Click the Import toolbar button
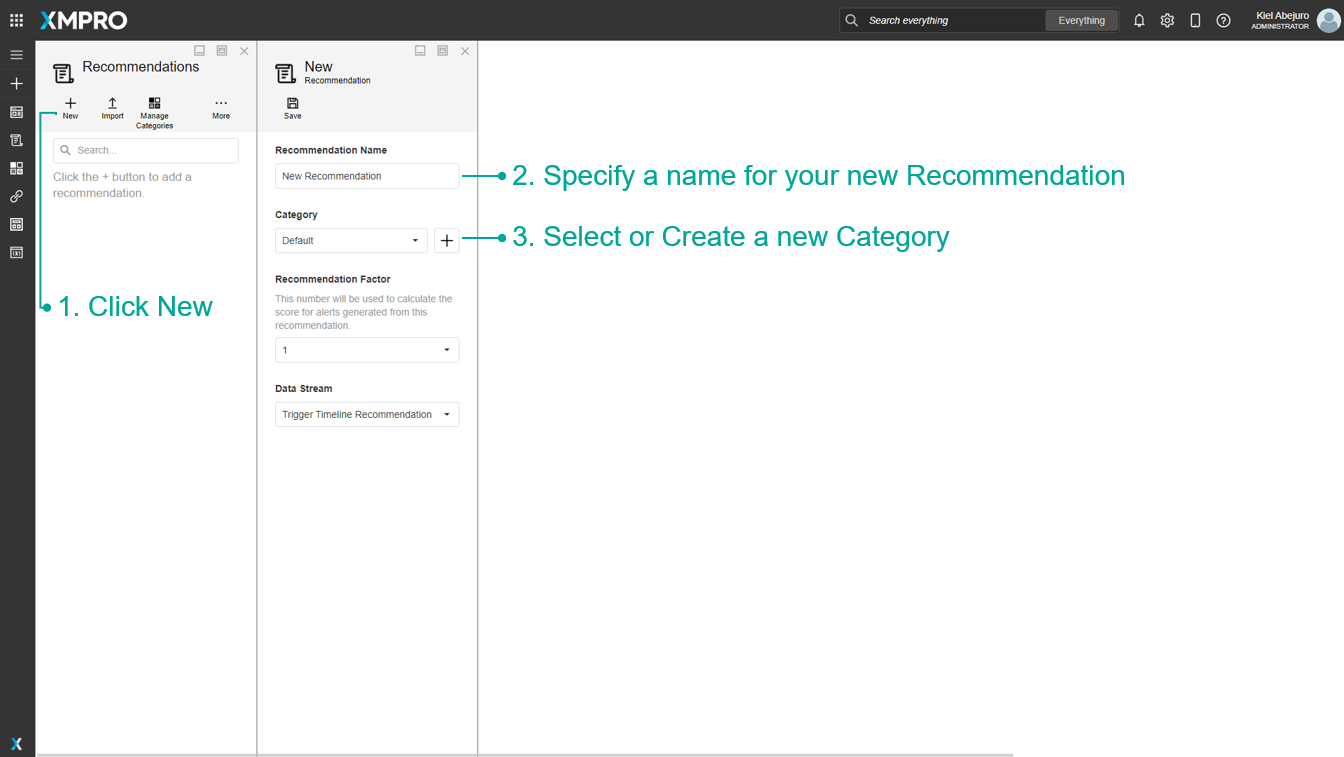The image size is (1344, 757). [112, 108]
